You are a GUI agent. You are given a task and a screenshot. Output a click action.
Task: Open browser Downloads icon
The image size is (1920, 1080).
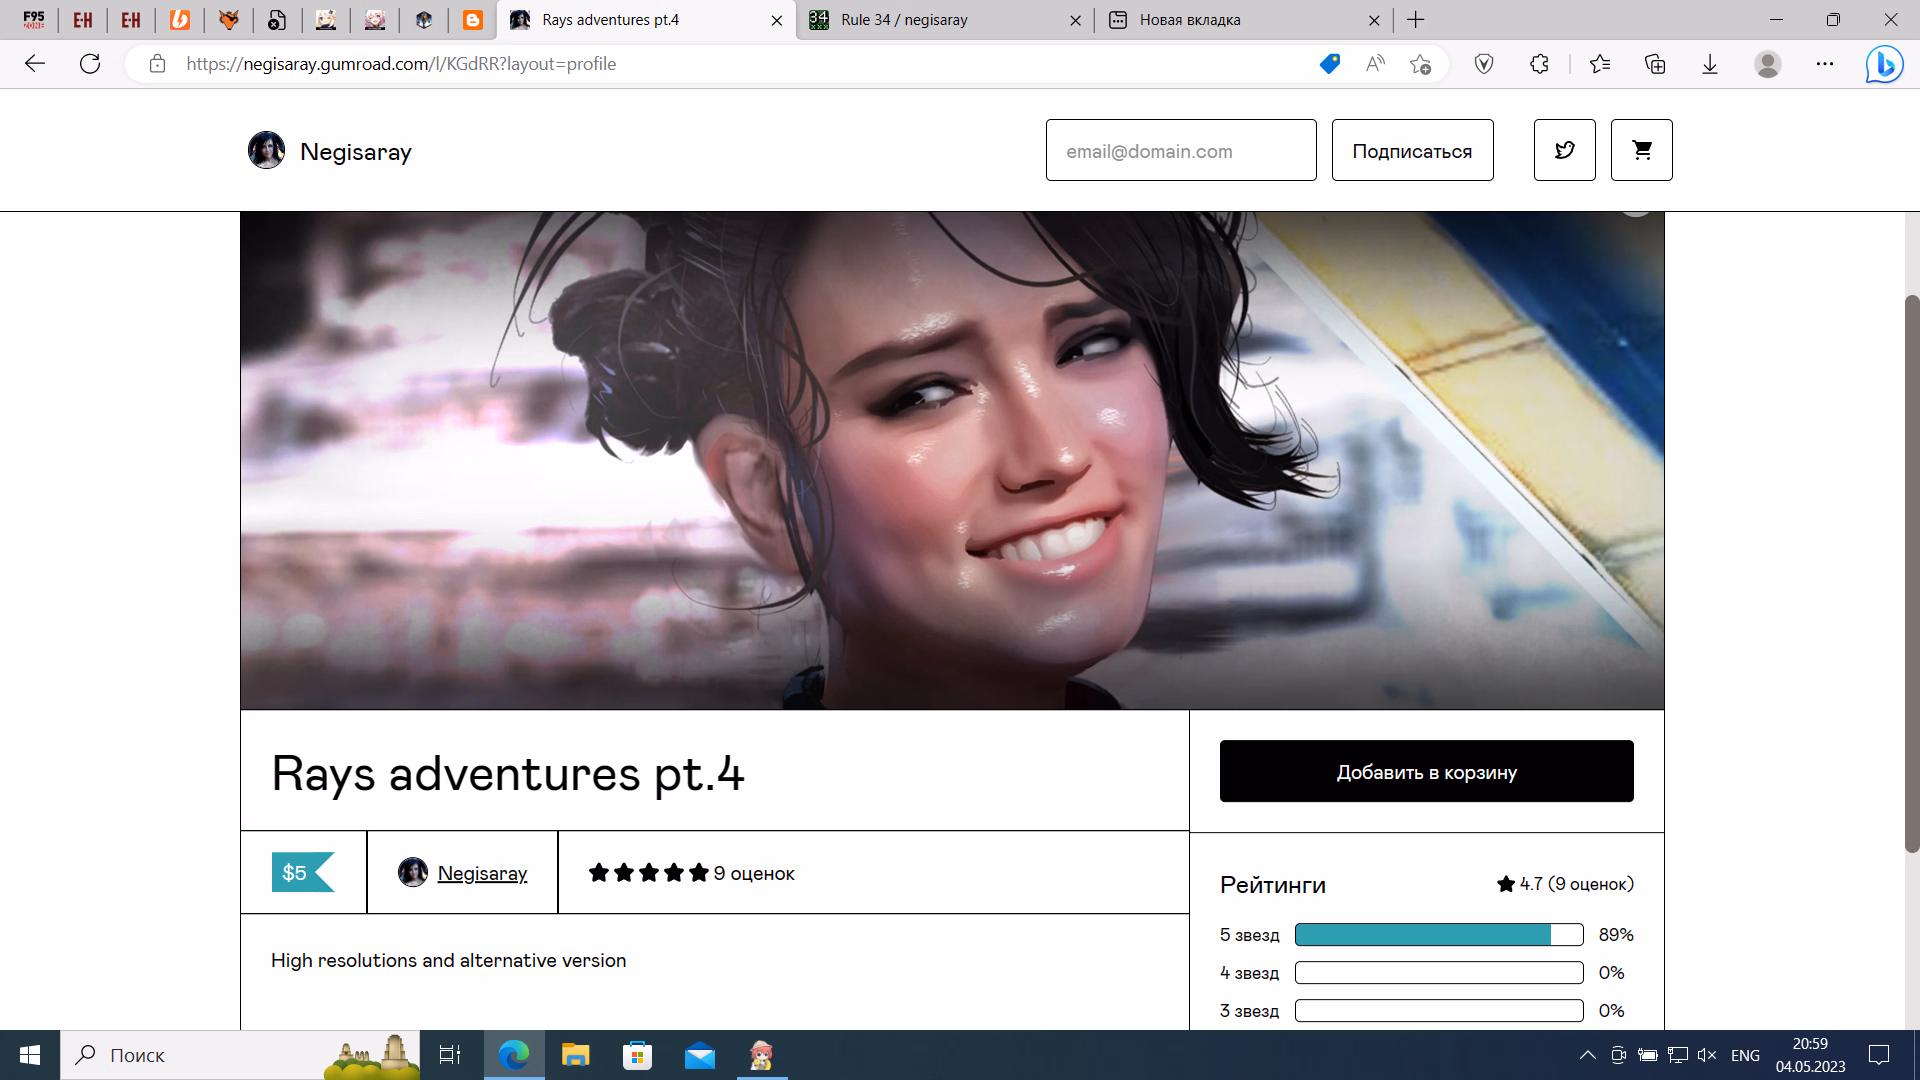point(1710,64)
